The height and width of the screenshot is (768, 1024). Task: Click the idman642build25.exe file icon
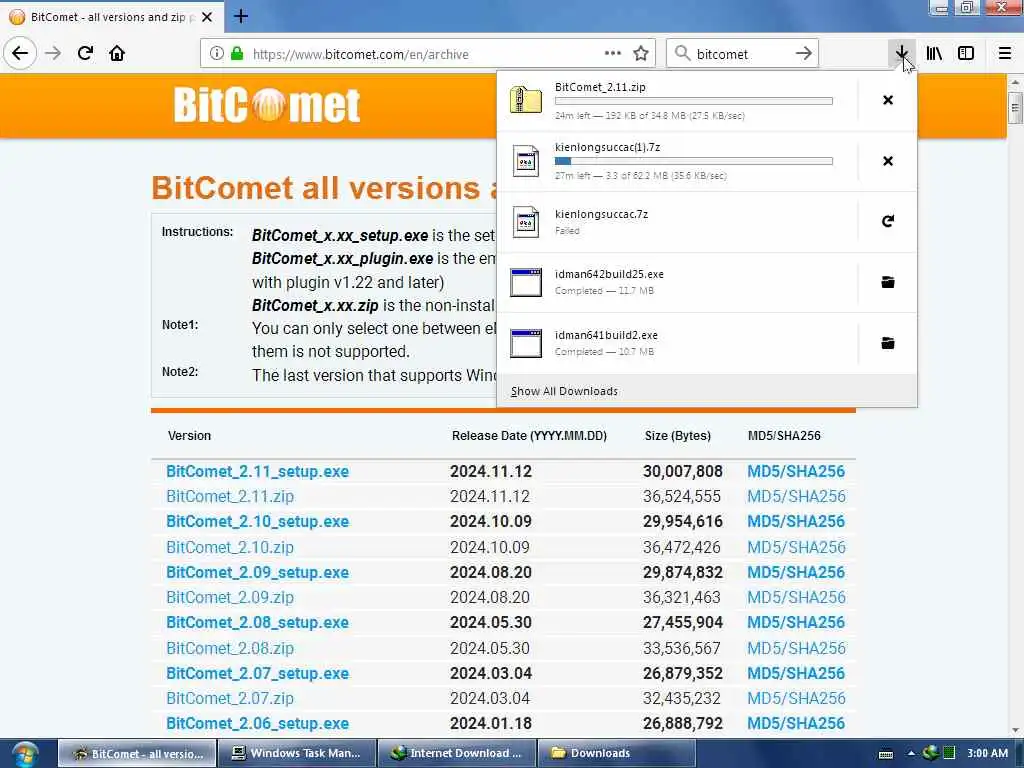526,282
